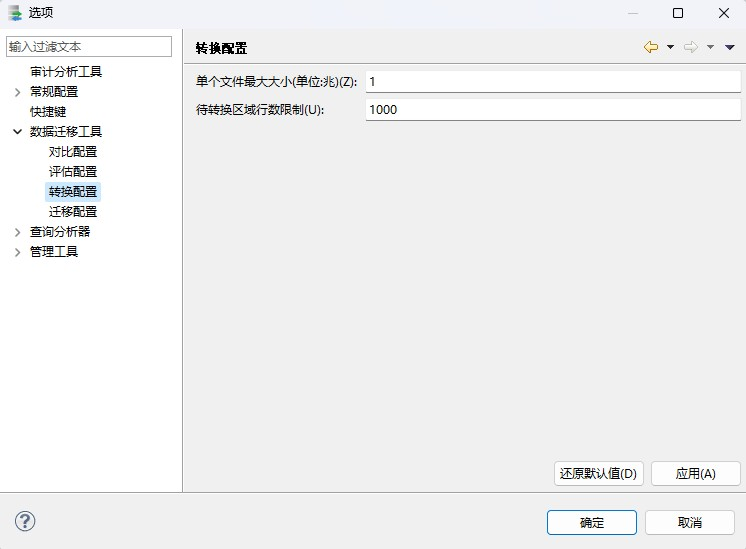Click the 取消 button
The image size is (746, 549).
pyautogui.click(x=690, y=522)
